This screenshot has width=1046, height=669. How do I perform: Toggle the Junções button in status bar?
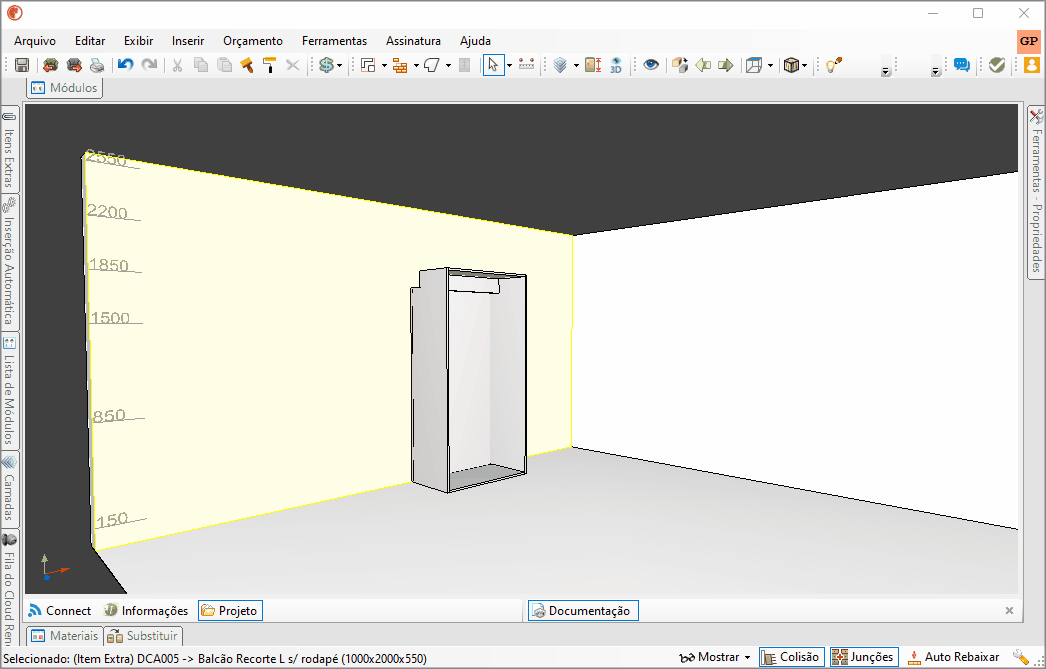pos(864,657)
